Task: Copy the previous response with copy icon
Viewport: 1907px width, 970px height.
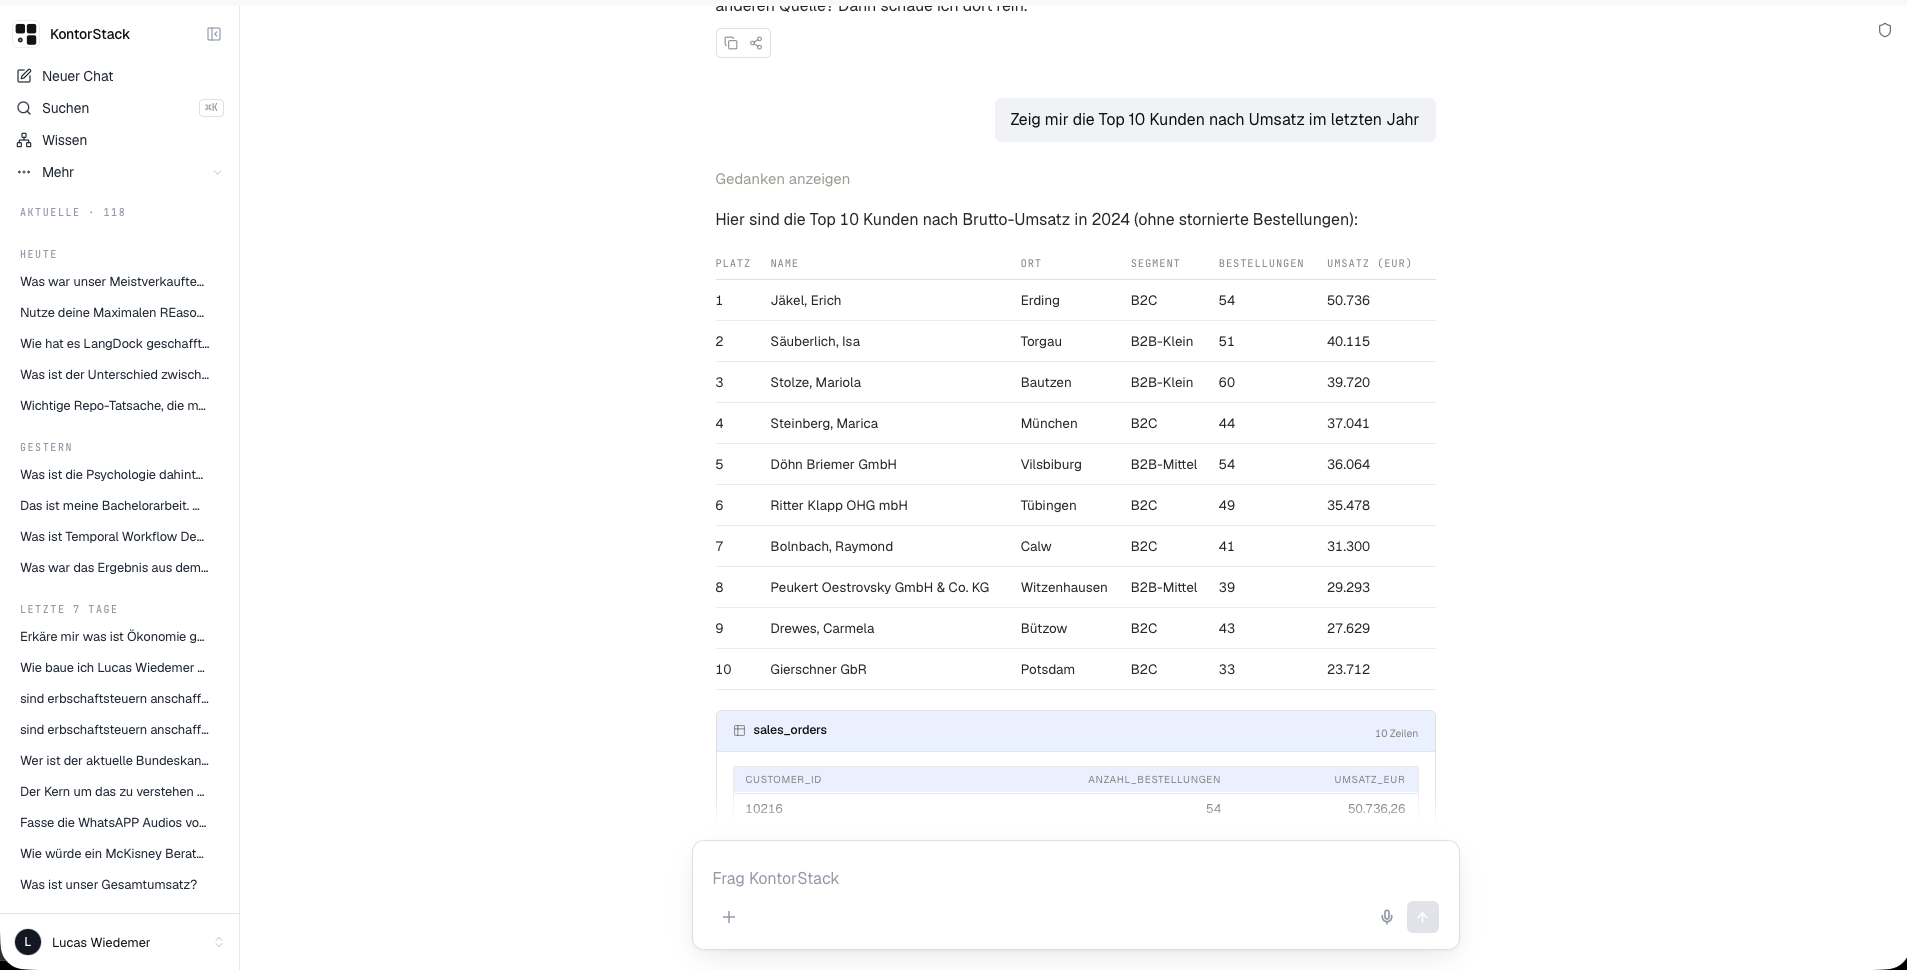Action: [731, 43]
